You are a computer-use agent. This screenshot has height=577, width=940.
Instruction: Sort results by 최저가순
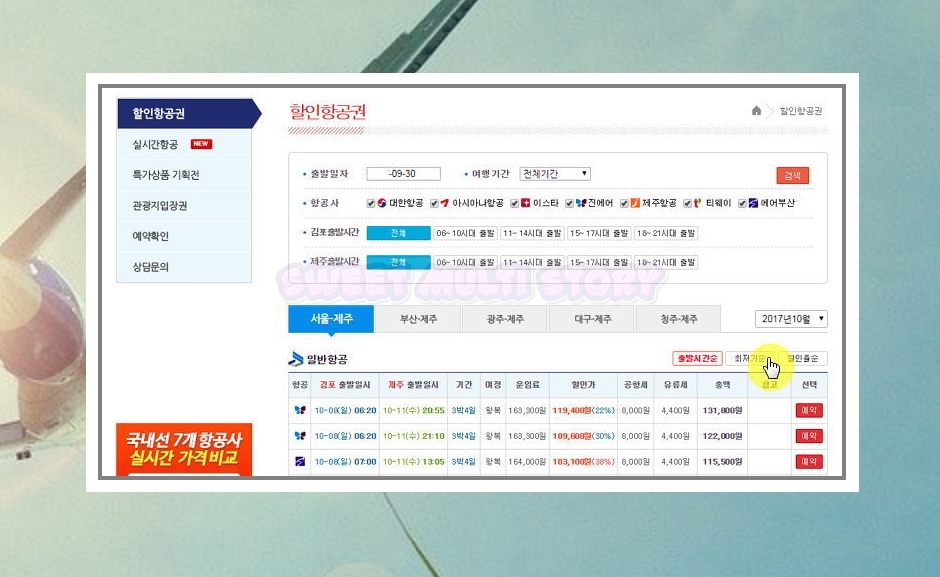pyautogui.click(x=749, y=359)
